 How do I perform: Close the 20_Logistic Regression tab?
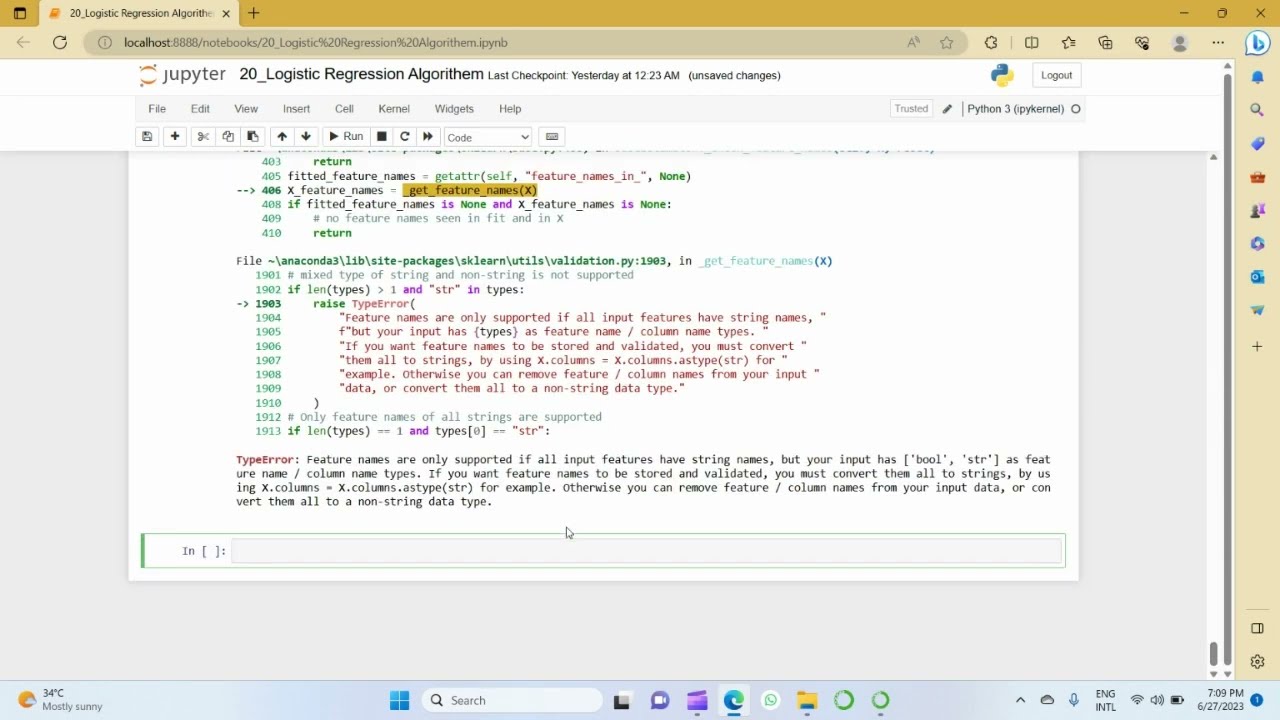pos(226,13)
